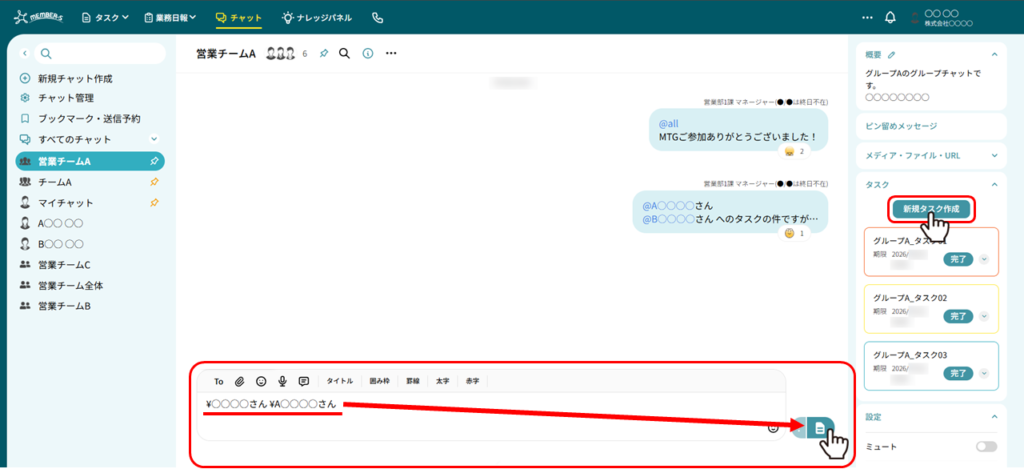Screen dimensions: 1024x473
Task: Click the @all MTG message bubble
Action: tap(738, 130)
